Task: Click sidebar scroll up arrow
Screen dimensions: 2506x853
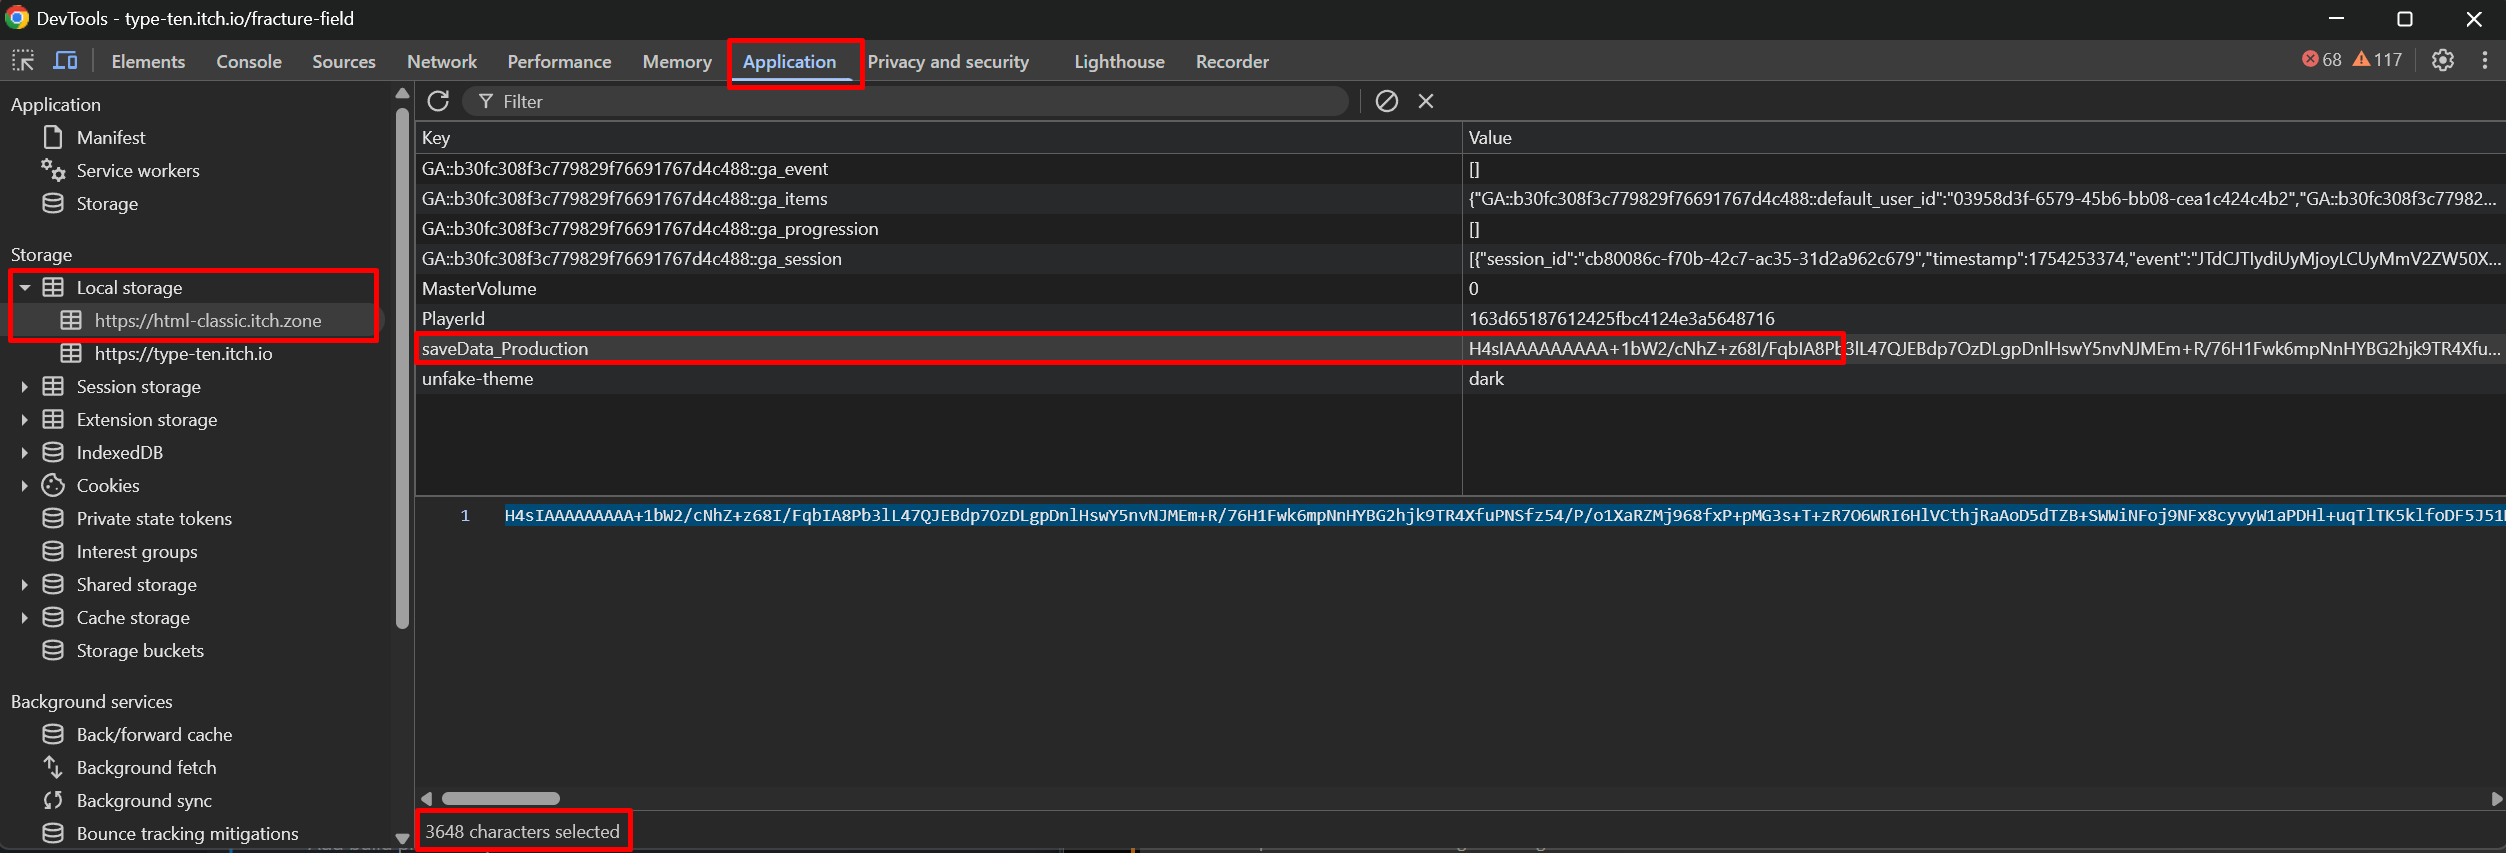Action: click(x=402, y=94)
